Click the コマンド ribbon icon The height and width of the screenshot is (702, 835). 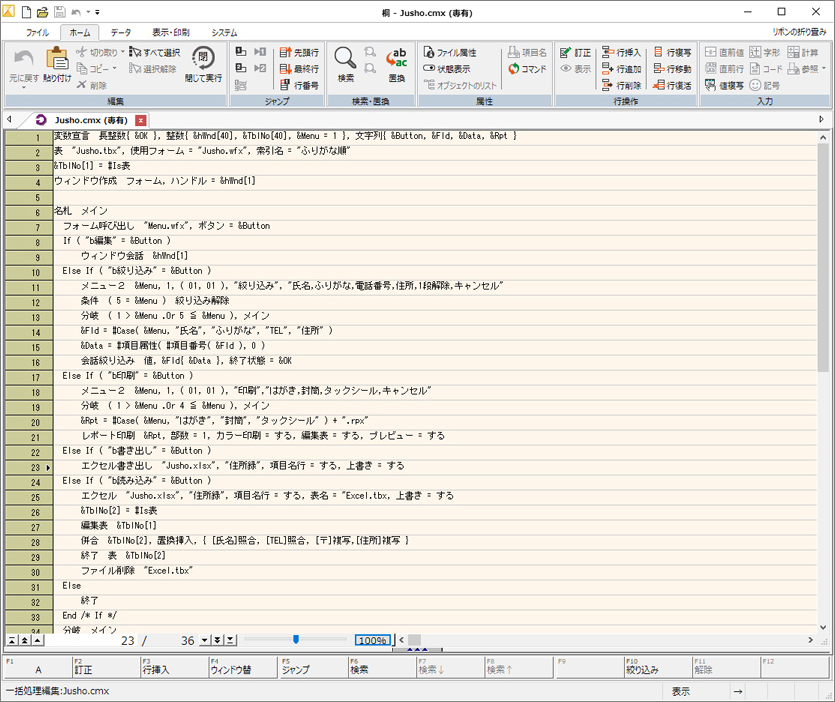pos(527,69)
